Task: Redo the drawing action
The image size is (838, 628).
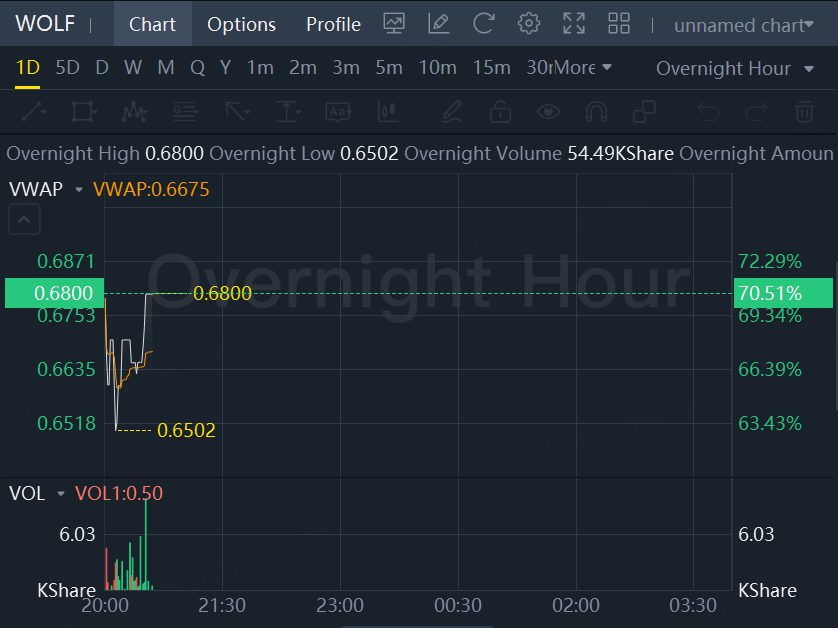Action: [x=756, y=112]
